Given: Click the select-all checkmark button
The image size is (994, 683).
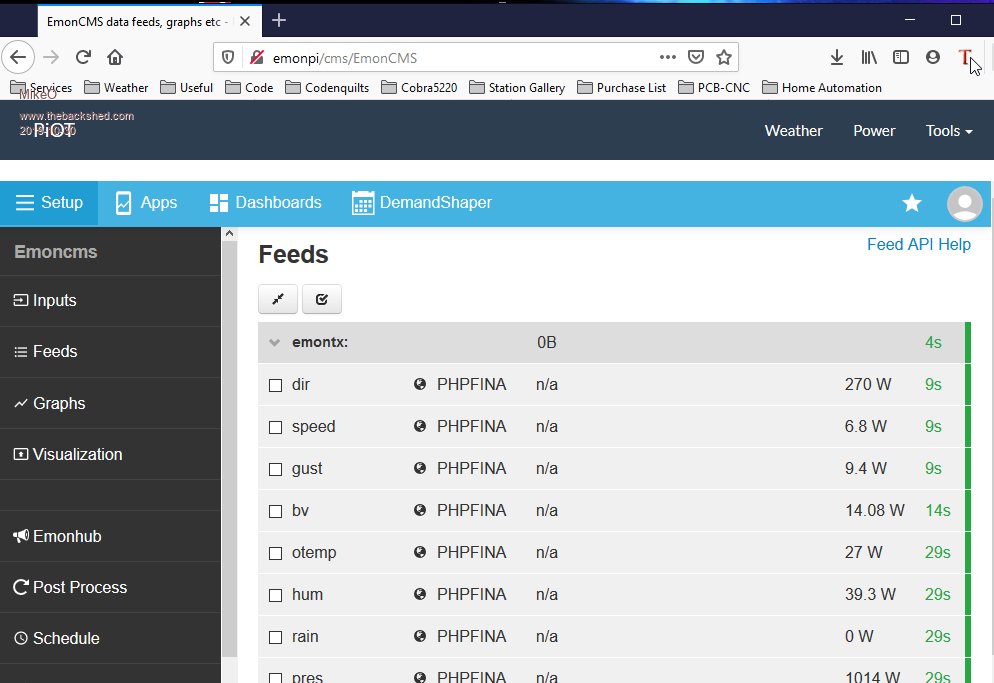Looking at the screenshot, I should [x=322, y=299].
